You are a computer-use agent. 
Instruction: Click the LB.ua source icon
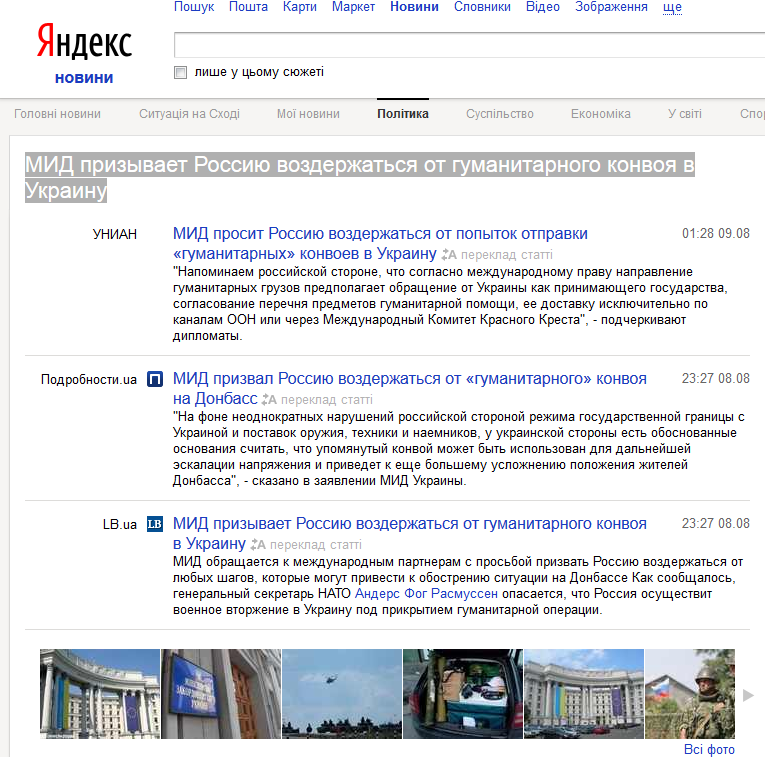coord(155,524)
